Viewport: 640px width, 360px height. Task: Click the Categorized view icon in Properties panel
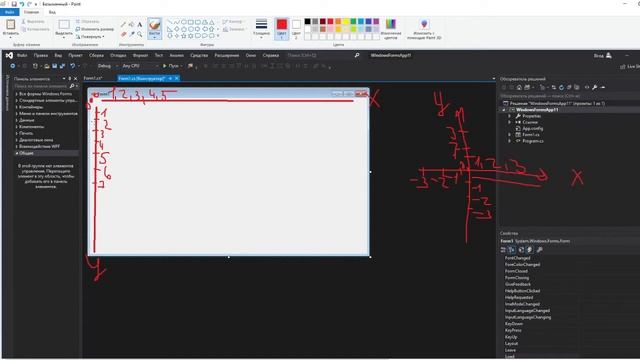tap(503, 249)
